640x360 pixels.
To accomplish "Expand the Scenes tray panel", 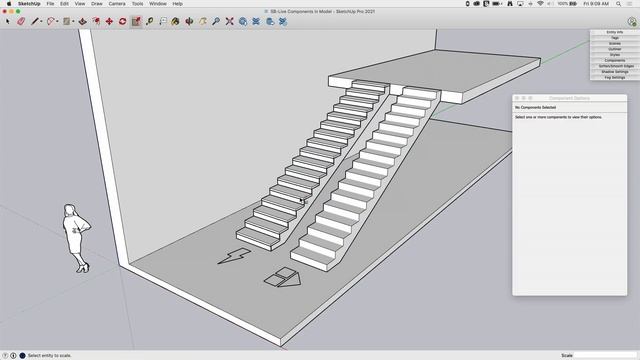I will click(x=615, y=43).
